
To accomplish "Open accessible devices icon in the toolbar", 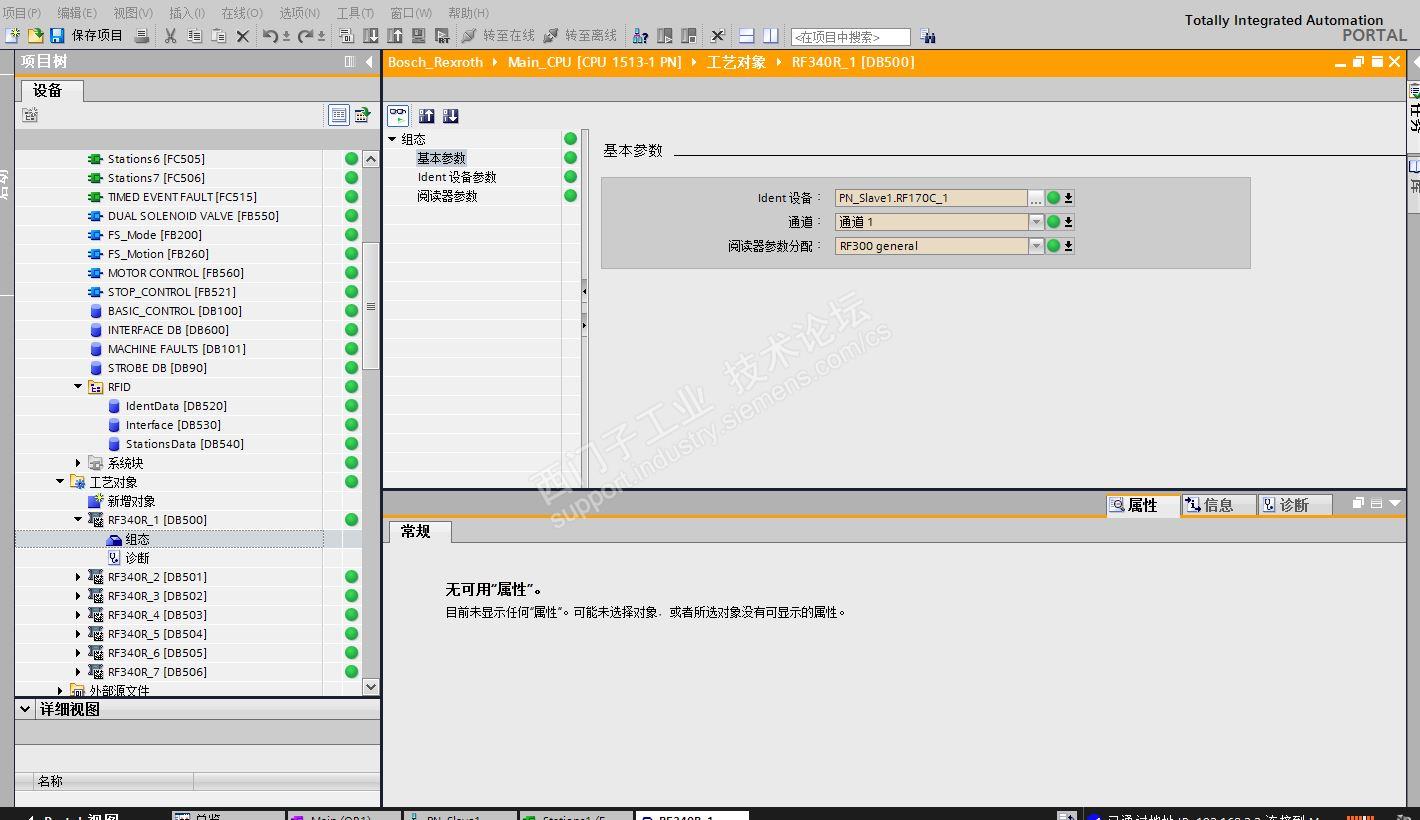I will point(641,36).
